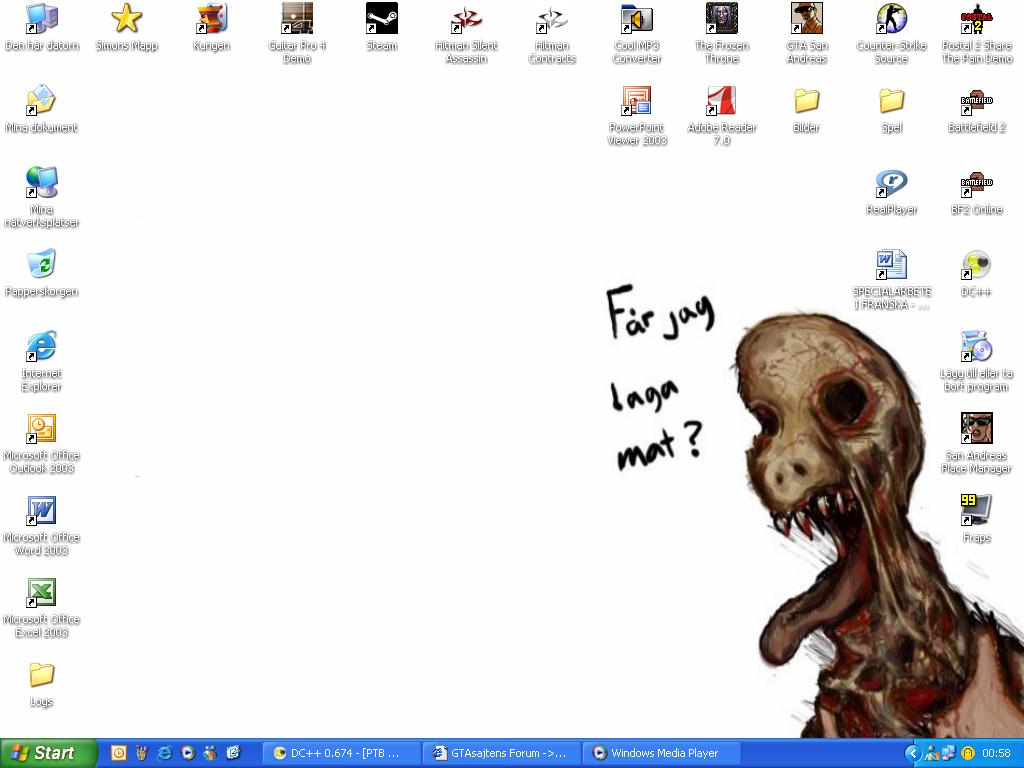Click the Start button

[x=48, y=753]
